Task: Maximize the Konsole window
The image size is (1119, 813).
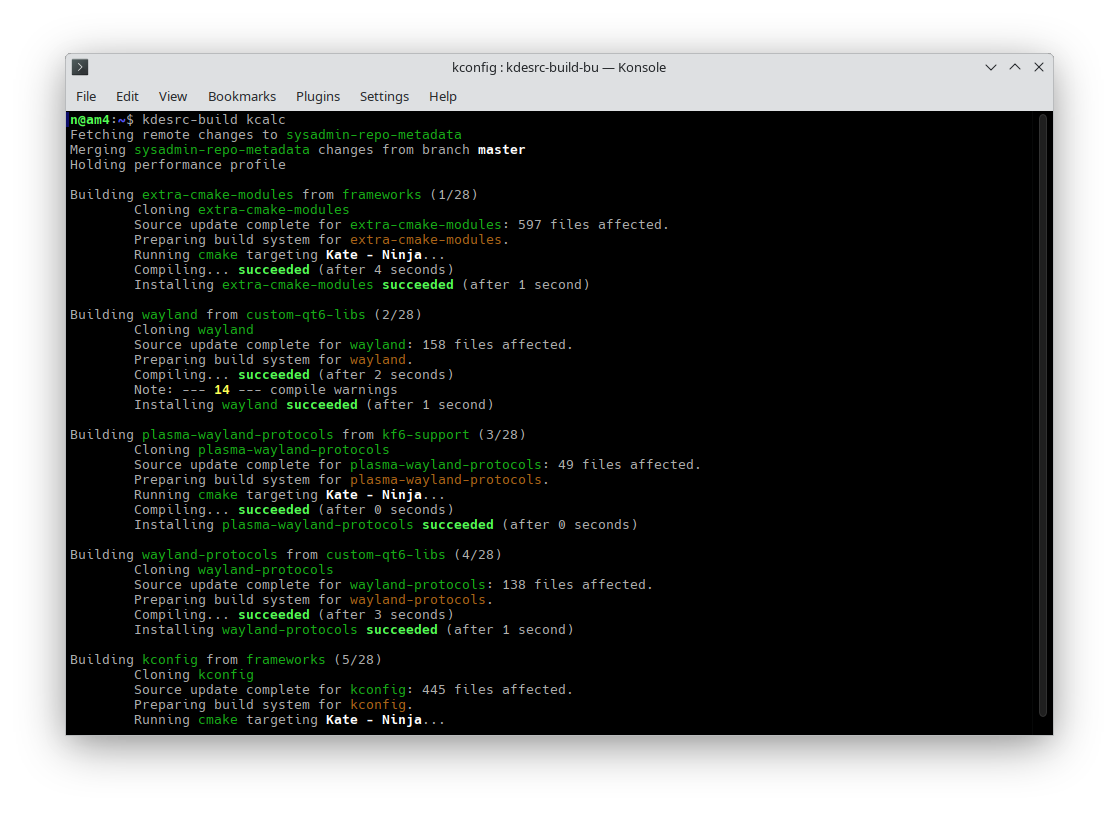Action: pos(1015,67)
